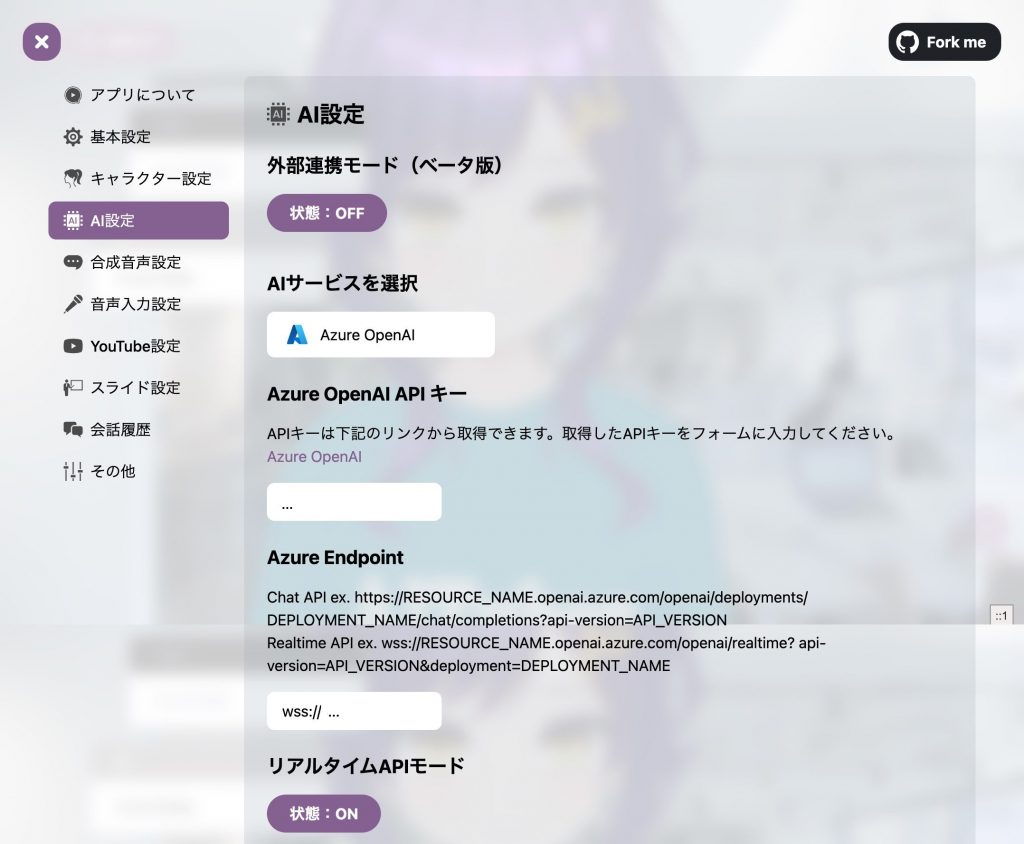The height and width of the screenshot is (844, 1024).
Task: Click the GitHub octocat icon
Action: (907, 42)
